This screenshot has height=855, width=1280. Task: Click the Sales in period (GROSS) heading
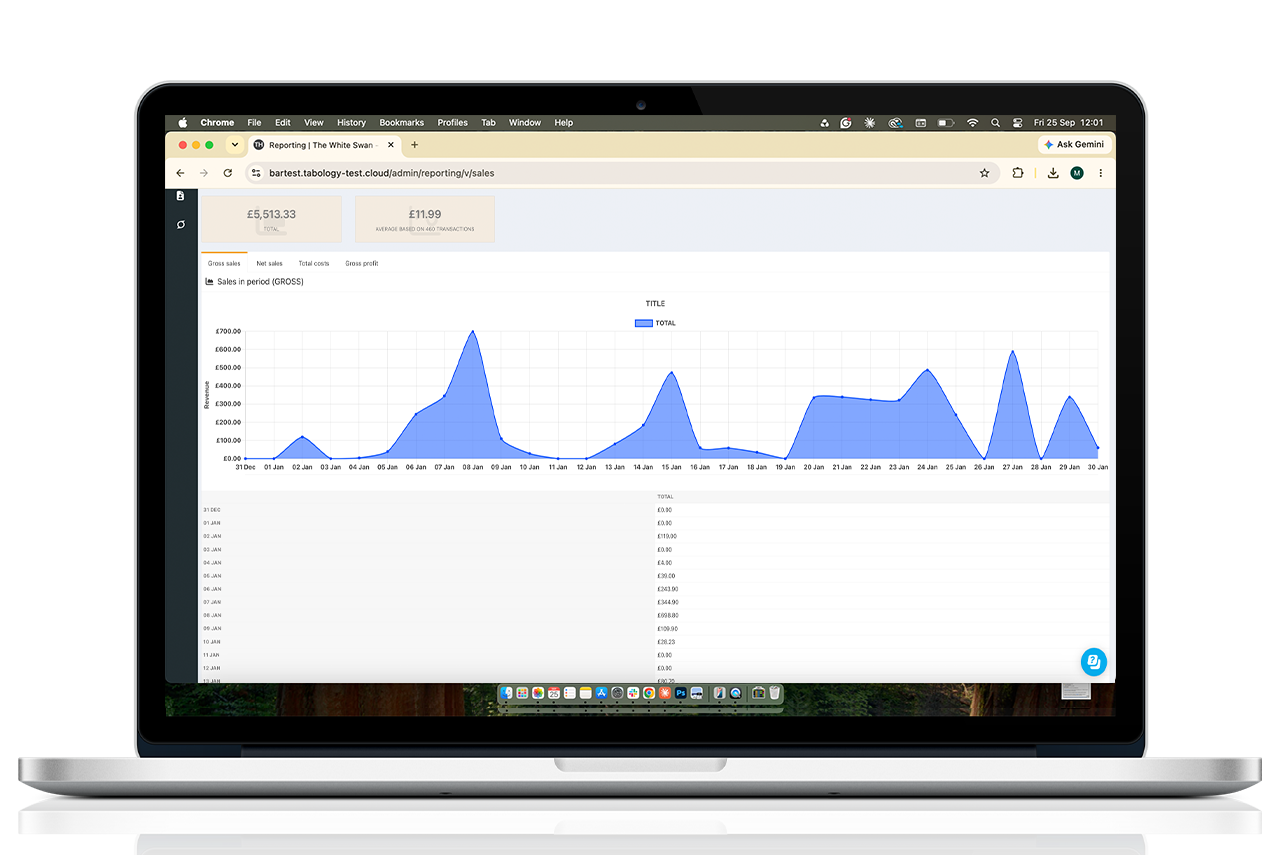point(260,282)
